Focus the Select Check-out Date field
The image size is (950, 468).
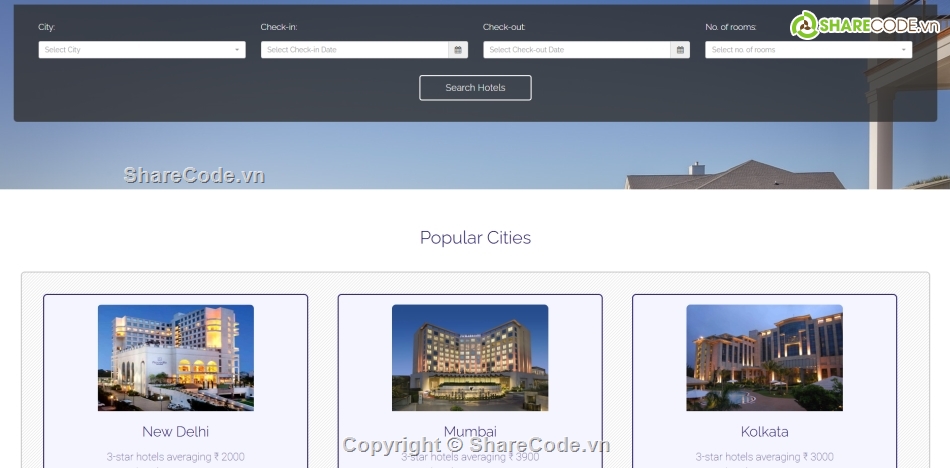577,50
